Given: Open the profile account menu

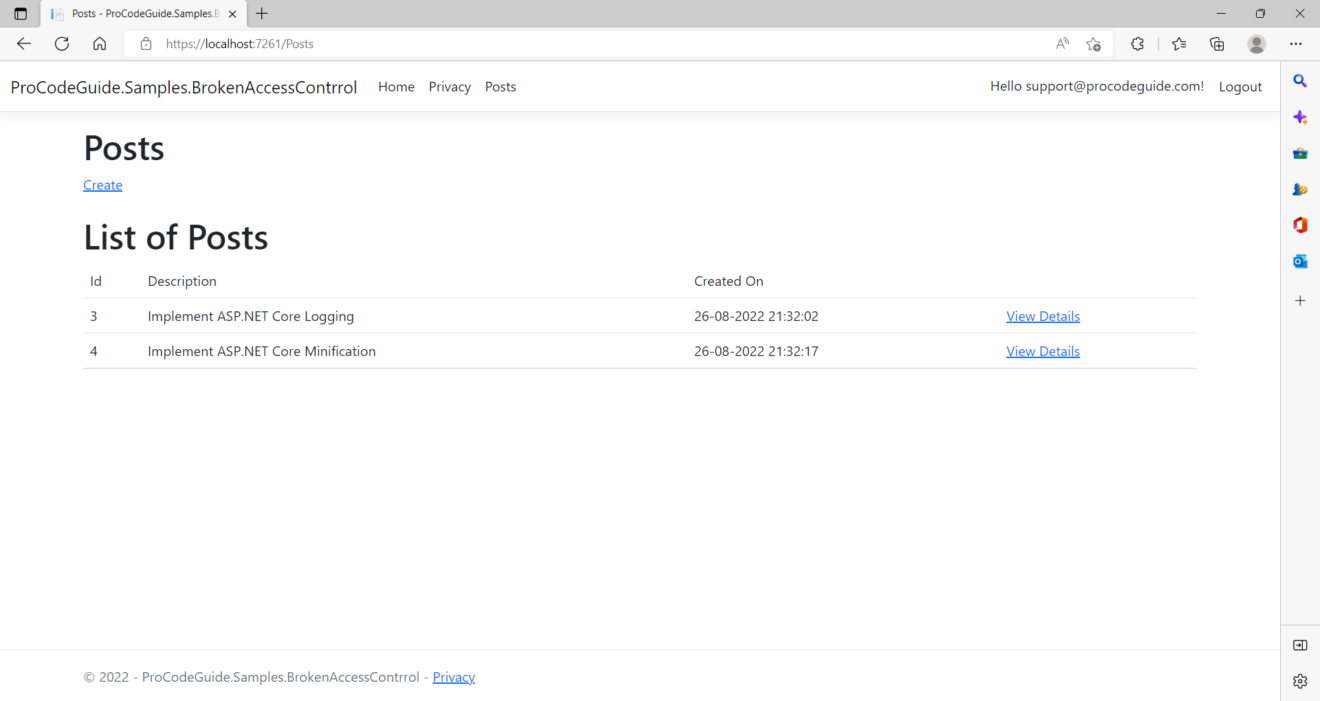Looking at the screenshot, I should [1256, 44].
